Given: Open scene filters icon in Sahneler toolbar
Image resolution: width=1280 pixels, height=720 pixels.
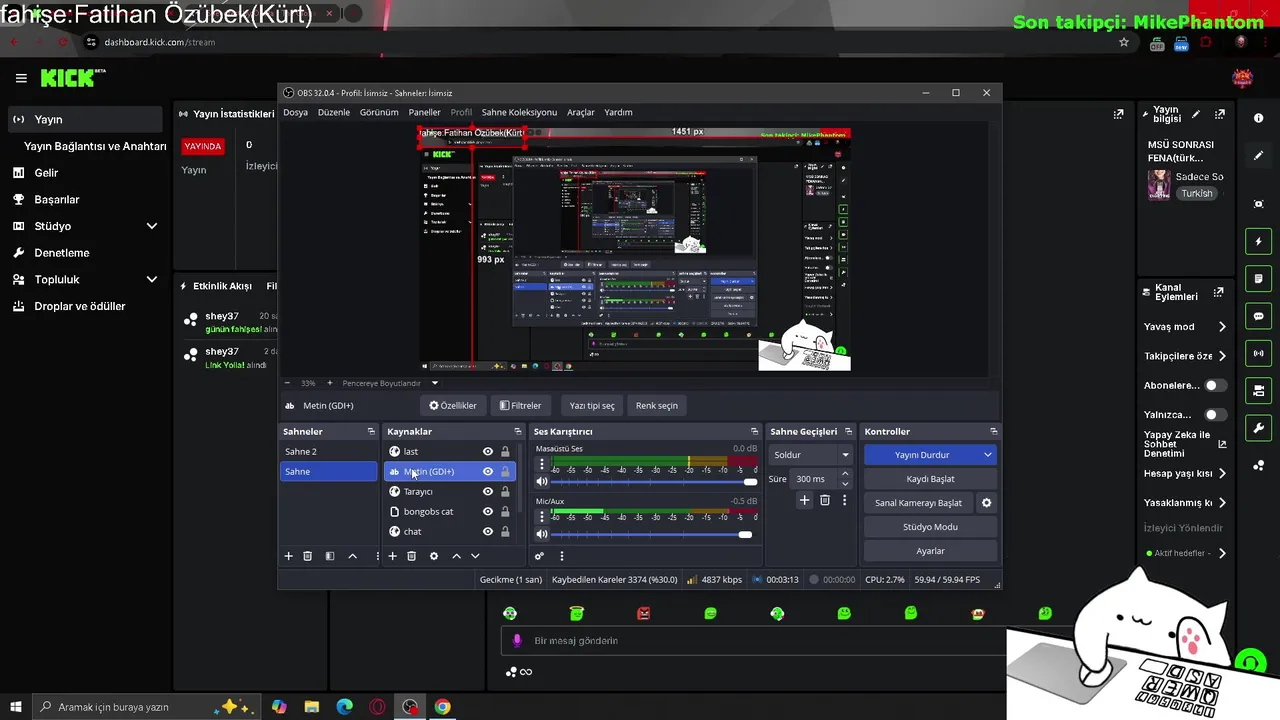Looking at the screenshot, I should (x=330, y=556).
